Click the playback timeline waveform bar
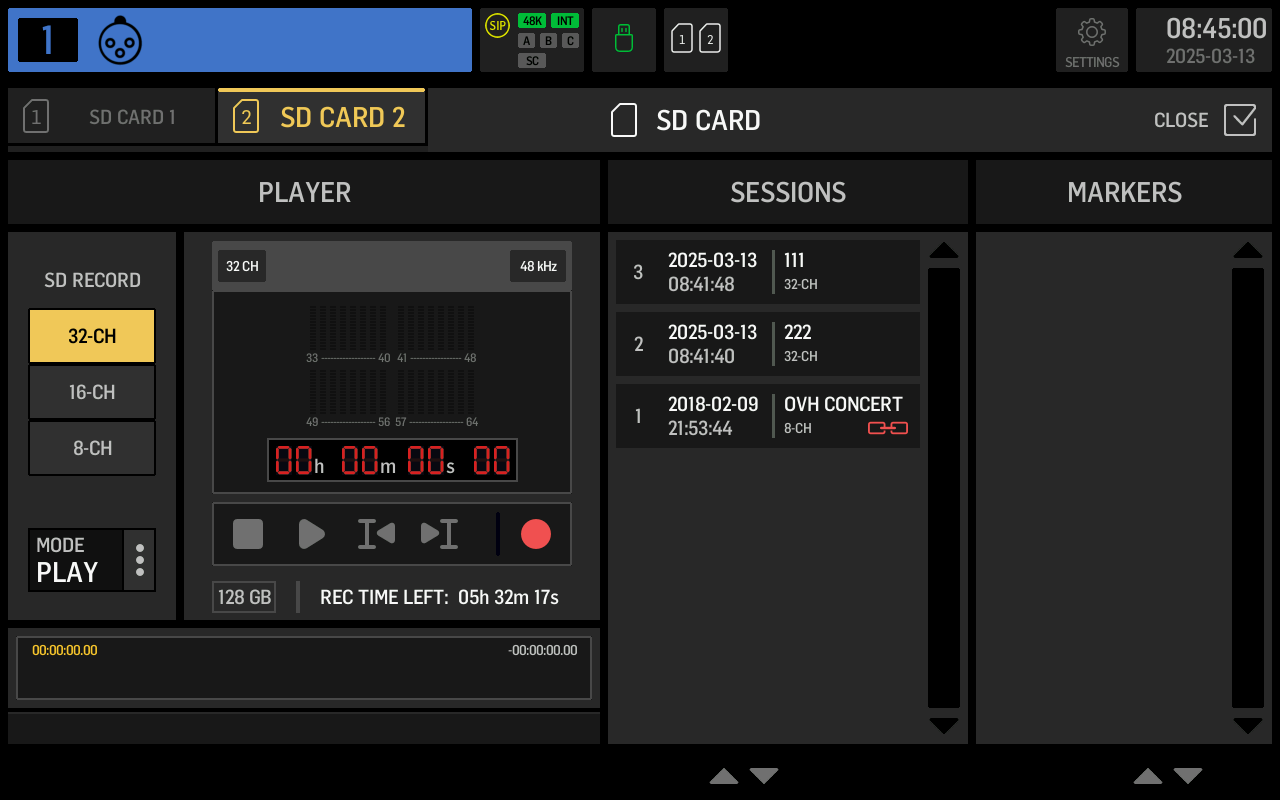The width and height of the screenshot is (1280, 800). 304,668
